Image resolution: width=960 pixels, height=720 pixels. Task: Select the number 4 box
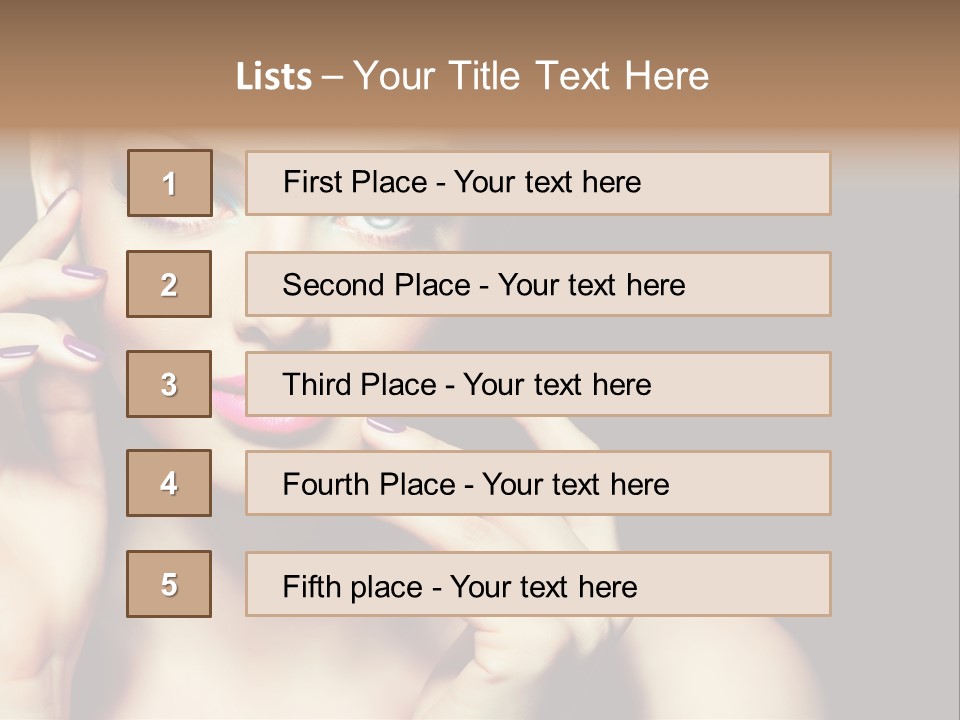point(169,483)
